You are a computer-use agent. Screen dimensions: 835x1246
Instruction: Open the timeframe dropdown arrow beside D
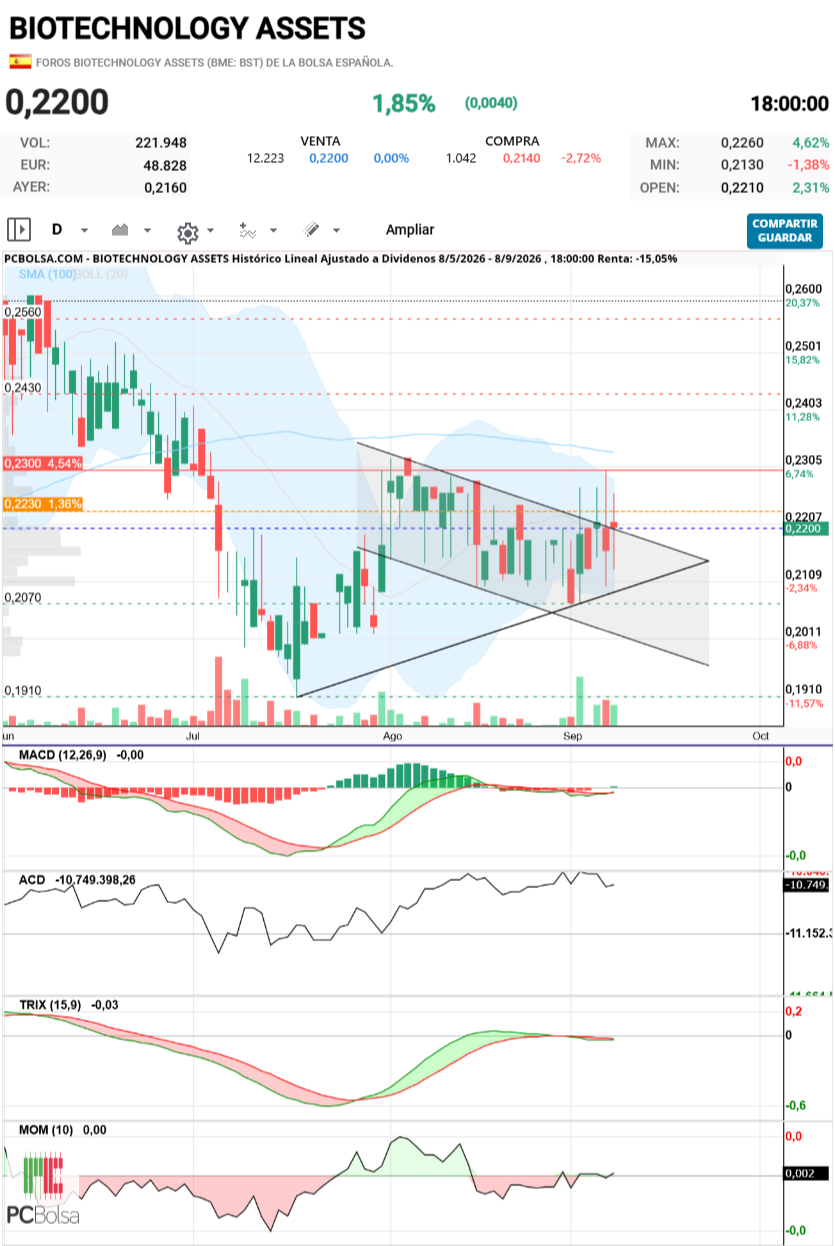tap(84, 231)
